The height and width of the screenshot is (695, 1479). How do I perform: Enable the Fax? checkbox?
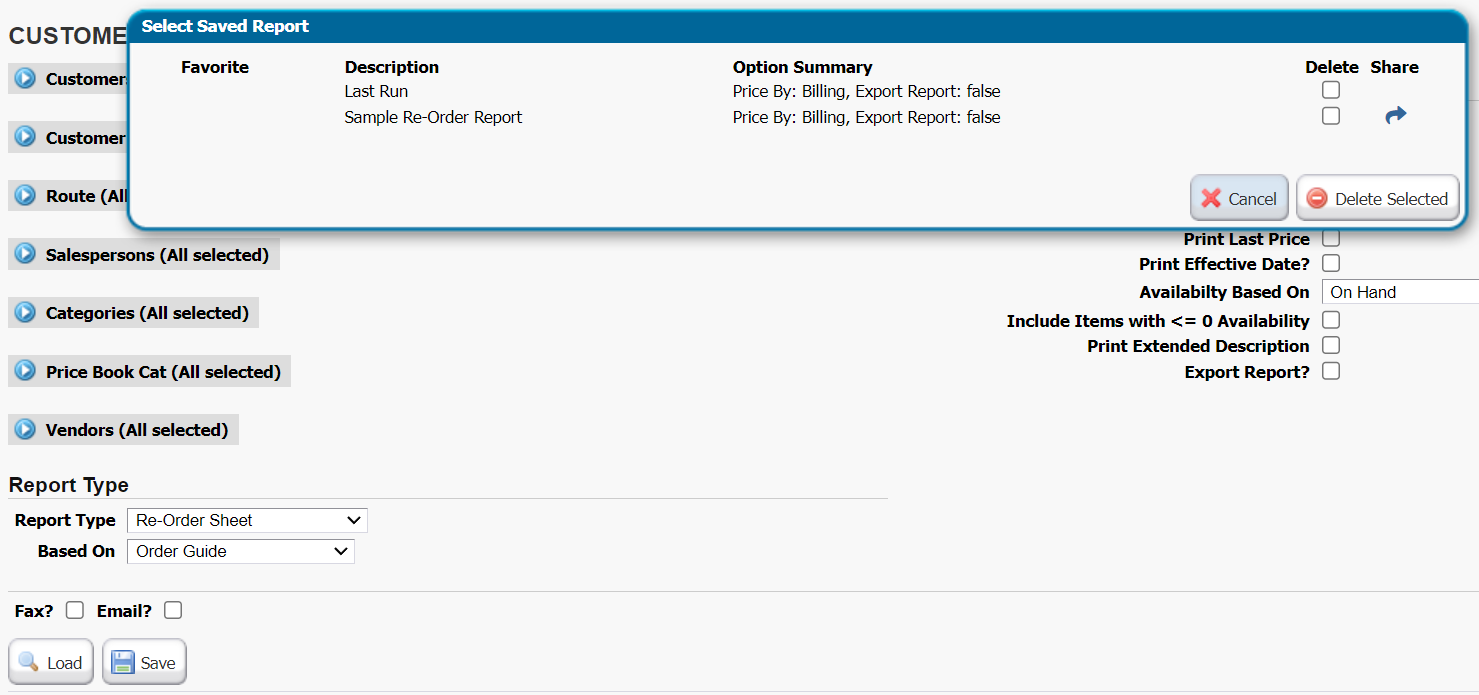pos(75,610)
